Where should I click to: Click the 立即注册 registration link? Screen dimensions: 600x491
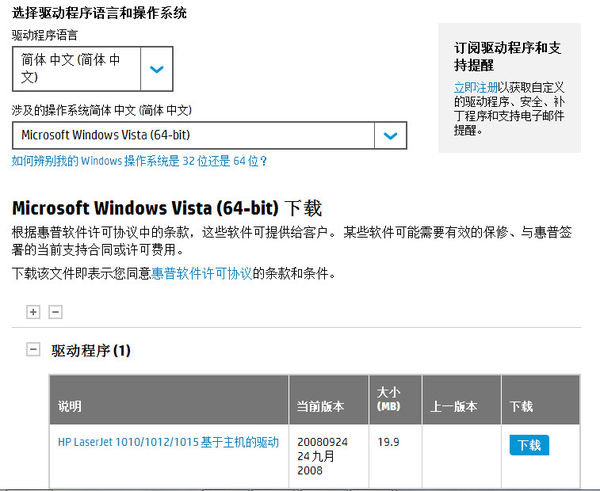(x=476, y=88)
